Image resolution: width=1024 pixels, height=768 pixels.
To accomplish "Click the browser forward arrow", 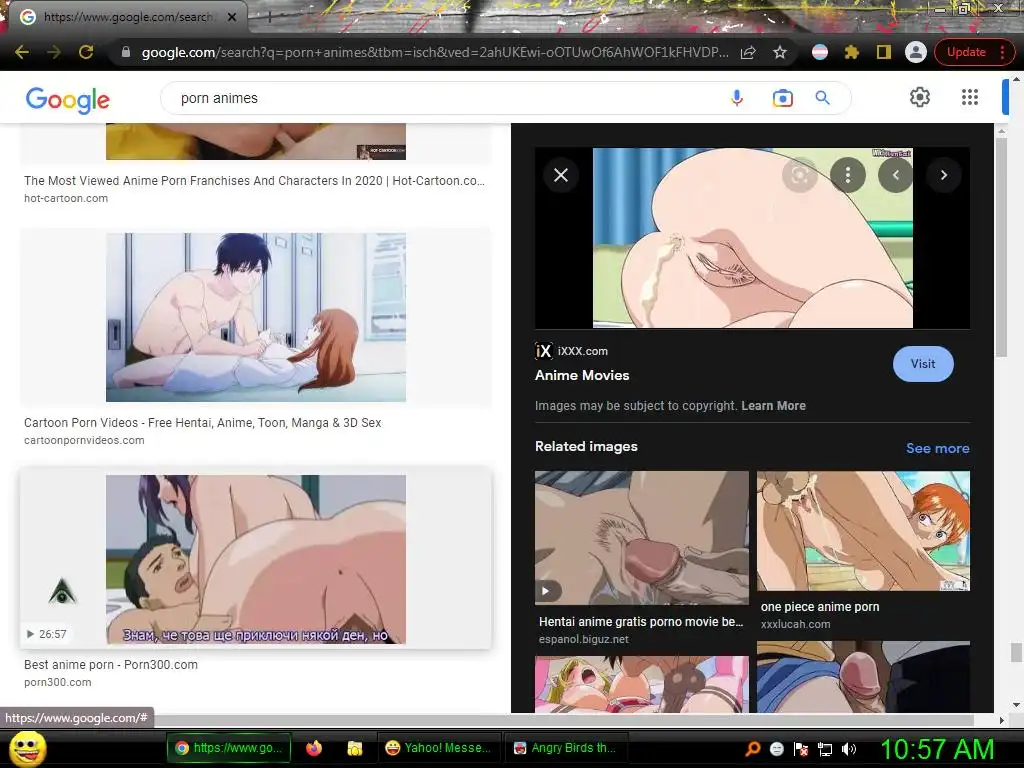I will [x=54, y=52].
